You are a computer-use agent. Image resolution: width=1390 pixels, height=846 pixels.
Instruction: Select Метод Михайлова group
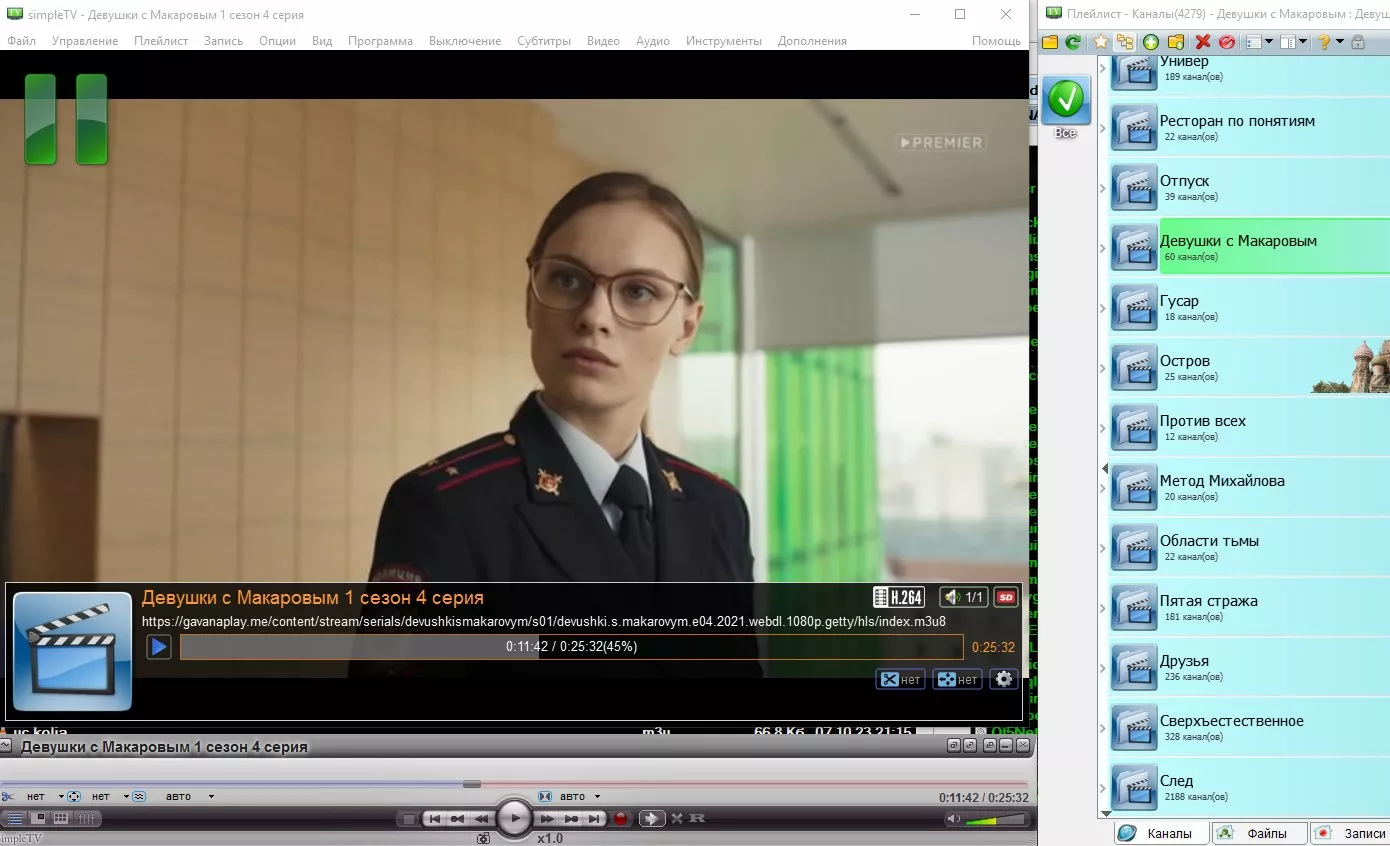[1250, 488]
